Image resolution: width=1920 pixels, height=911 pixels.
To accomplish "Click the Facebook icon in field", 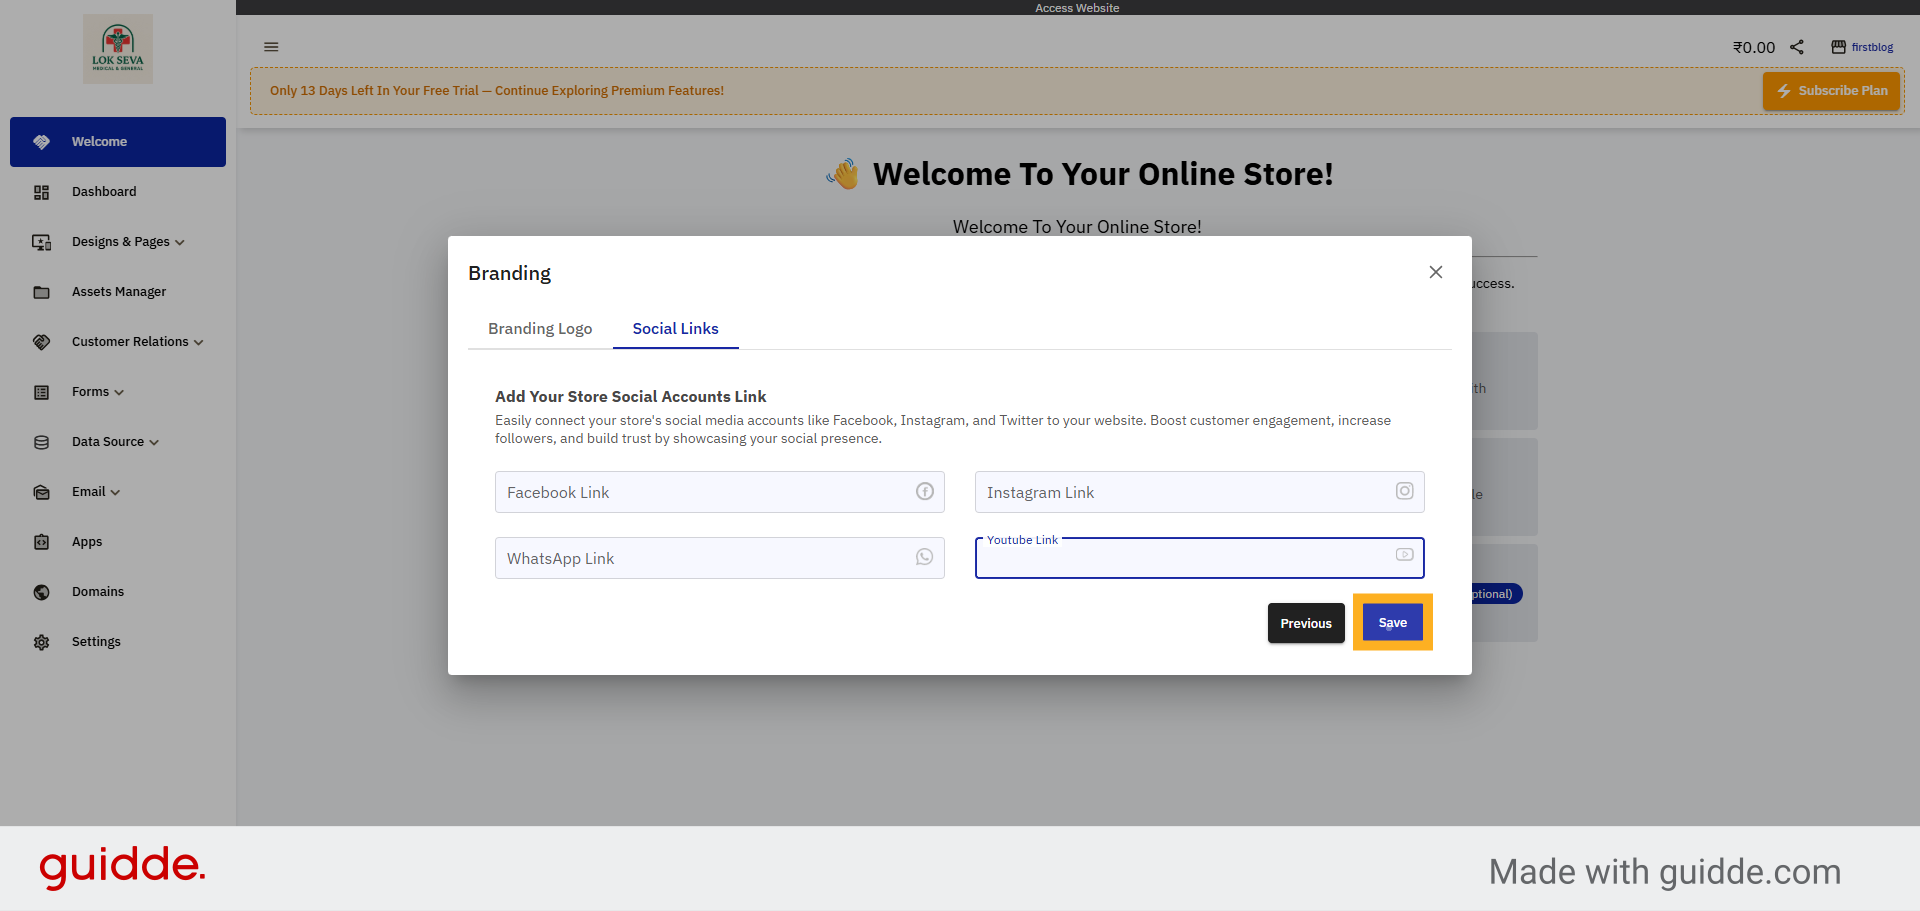I will click(925, 491).
